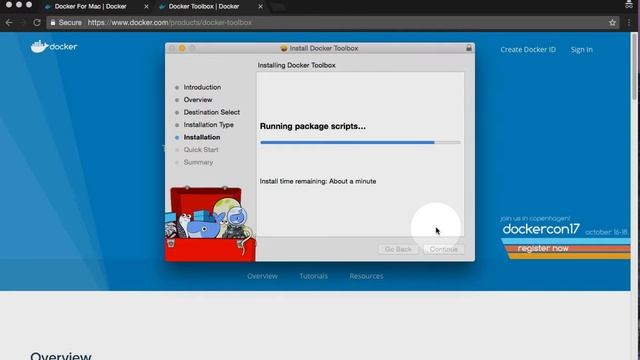Screen dimensions: 640x360
Task: Click the Running package scripts text
Action: 313,126
